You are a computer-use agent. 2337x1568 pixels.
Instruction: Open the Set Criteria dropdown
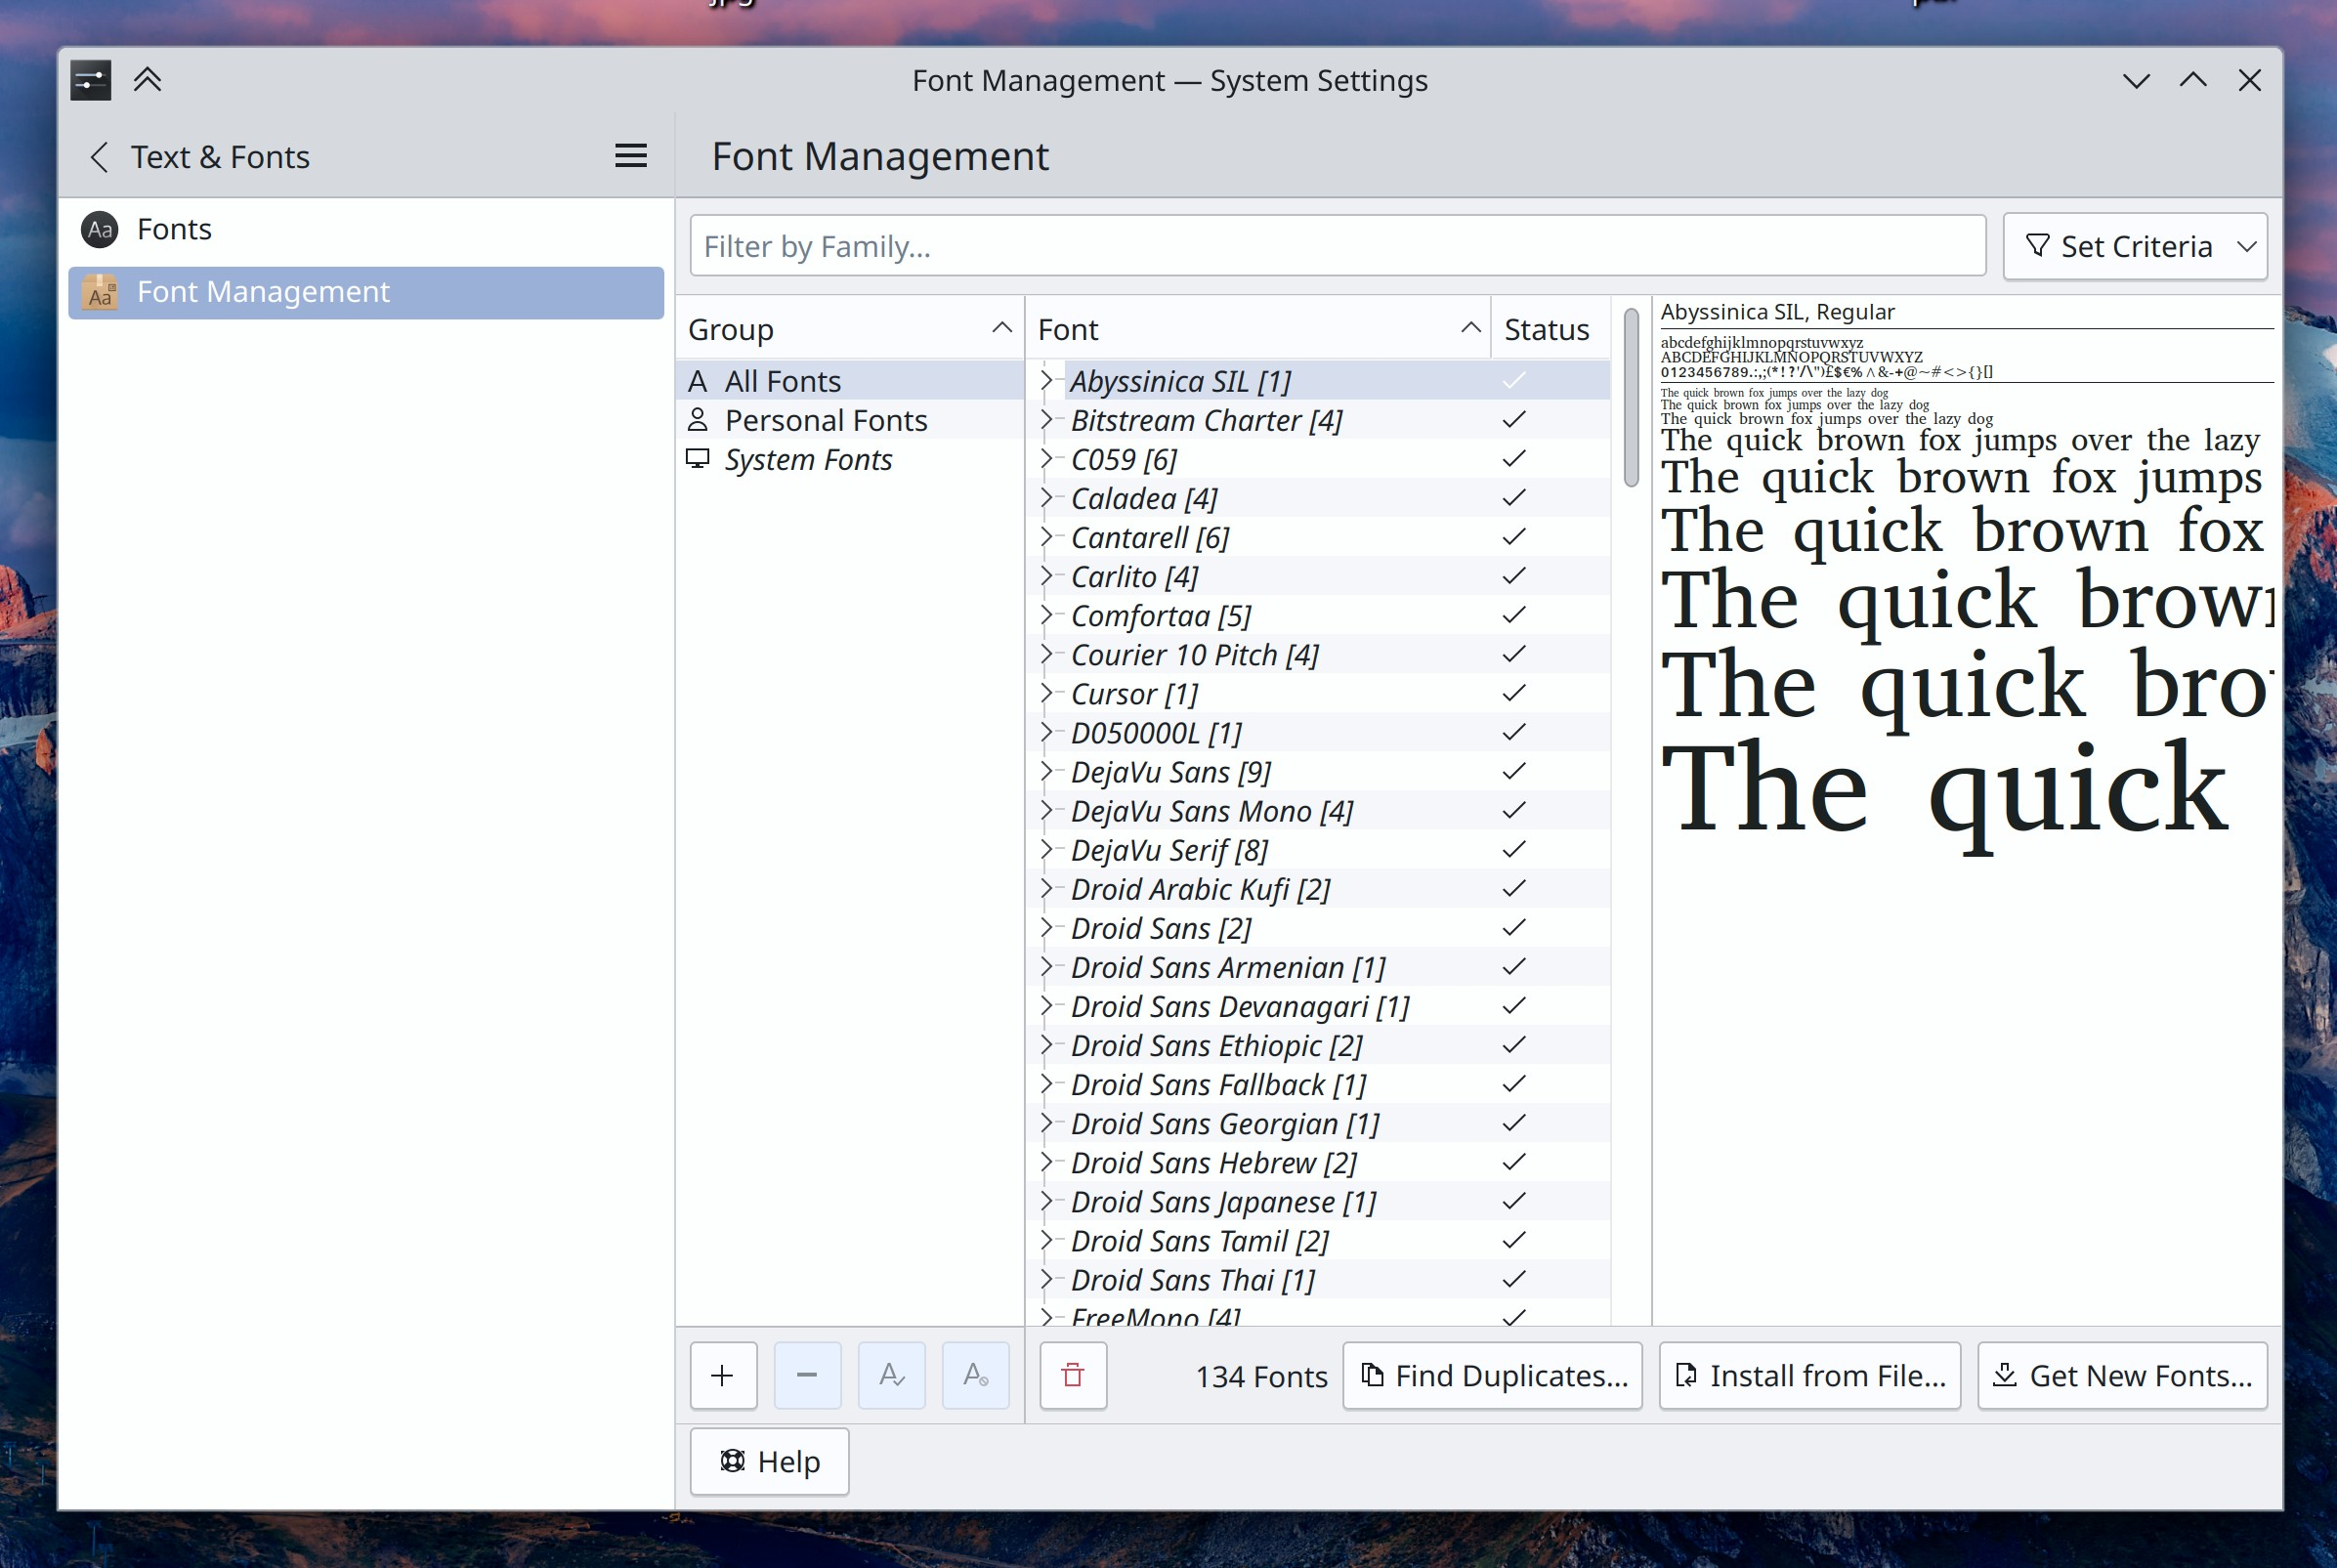pos(2135,246)
